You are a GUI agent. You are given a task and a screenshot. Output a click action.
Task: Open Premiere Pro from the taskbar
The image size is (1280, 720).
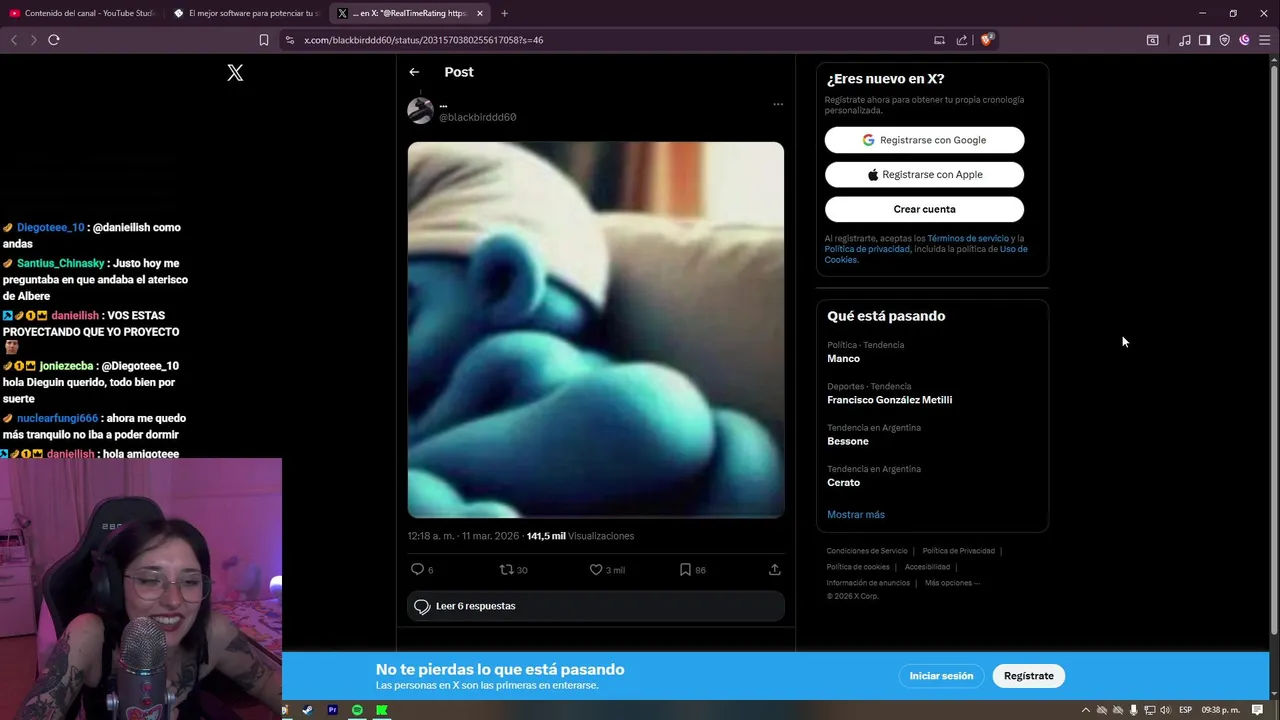click(x=332, y=710)
